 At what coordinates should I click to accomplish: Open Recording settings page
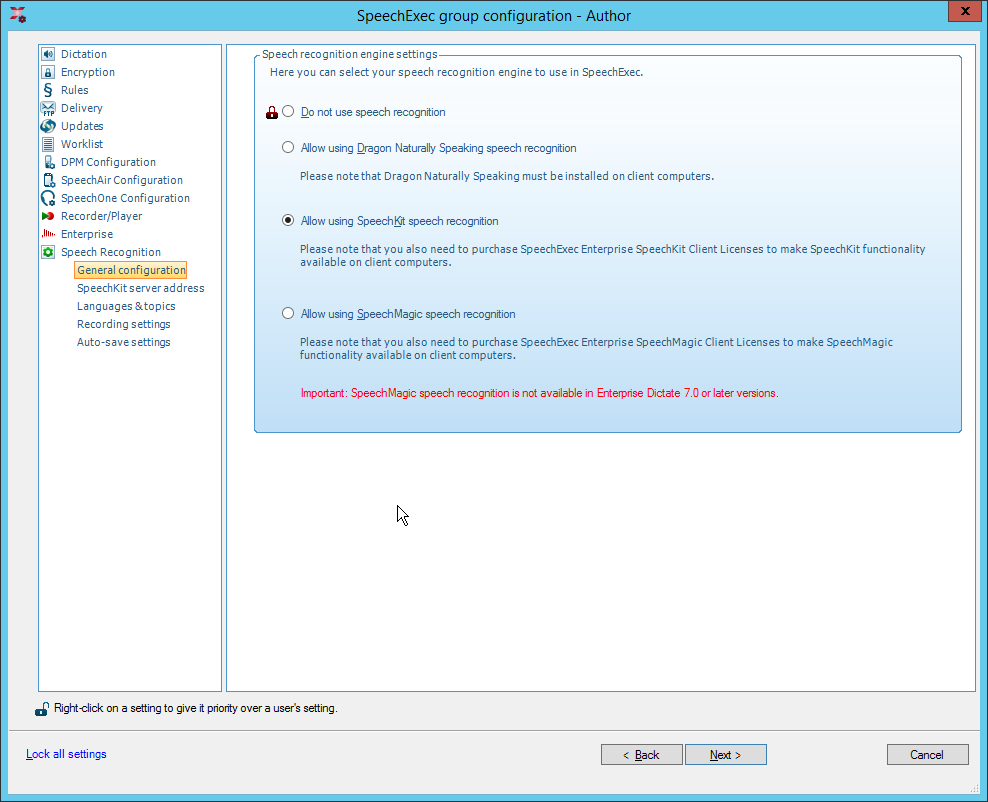tap(124, 324)
